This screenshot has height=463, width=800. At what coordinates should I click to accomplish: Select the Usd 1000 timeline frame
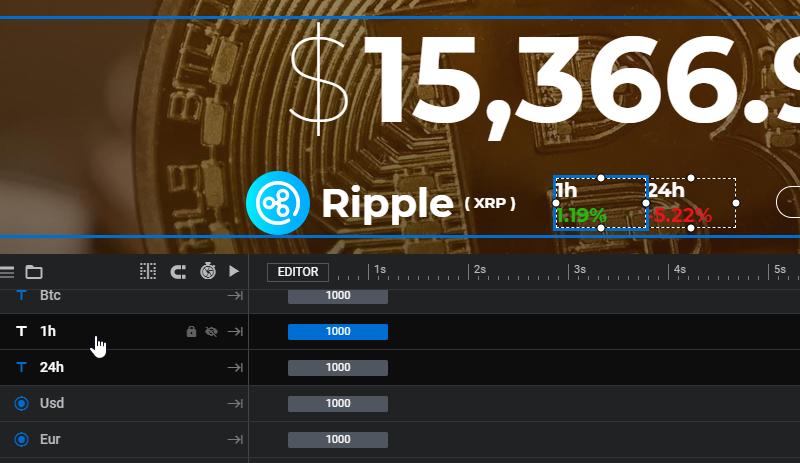338,404
